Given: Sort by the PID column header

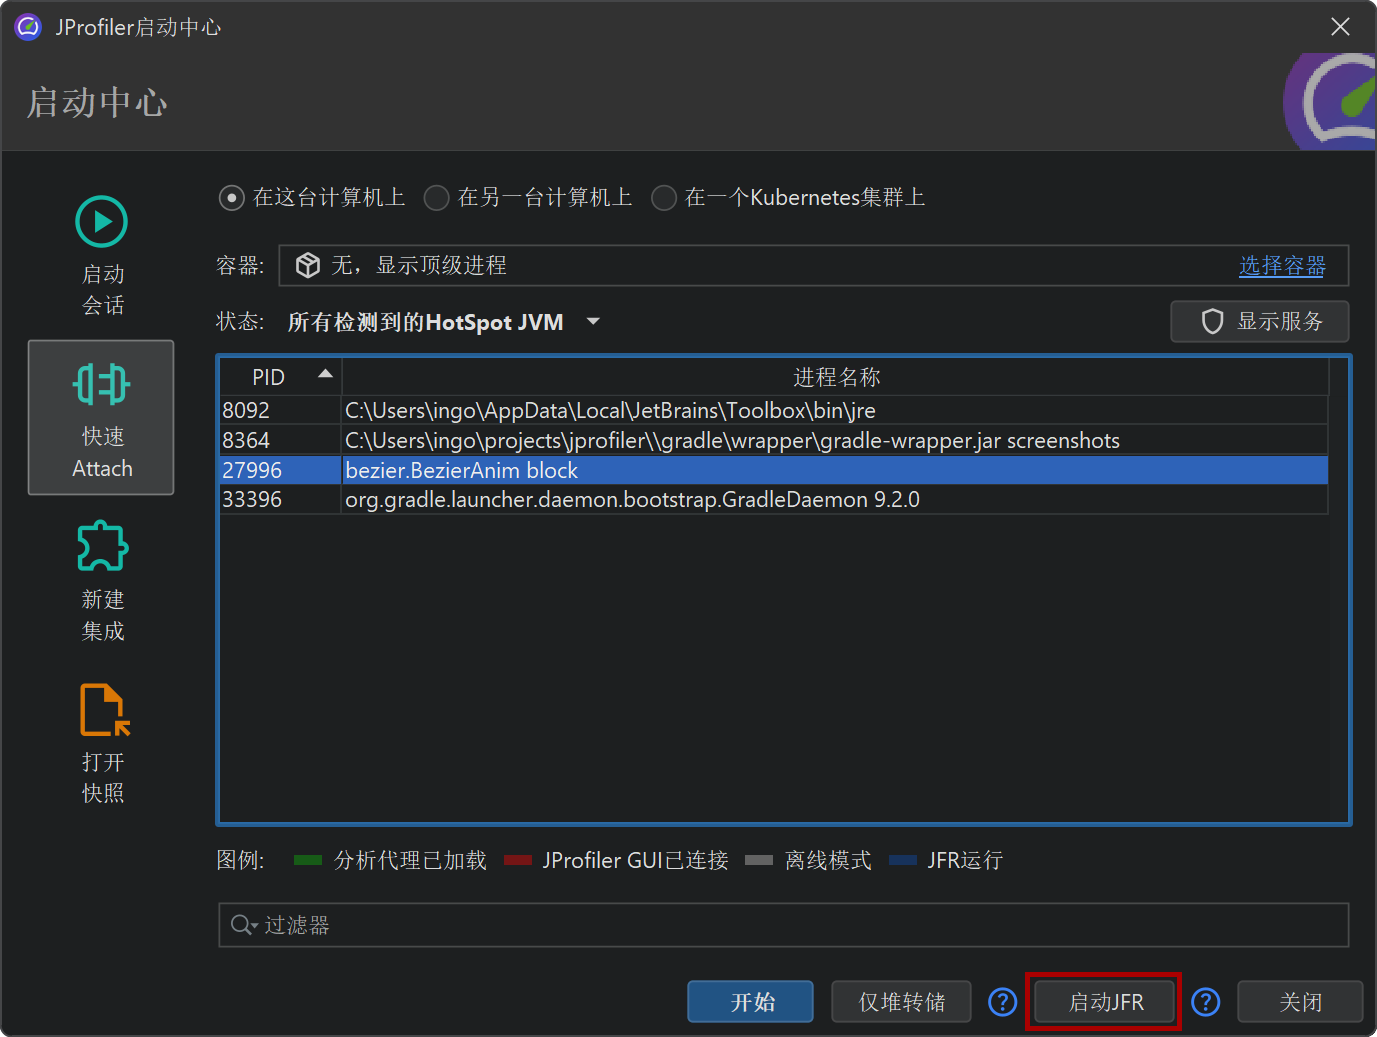Looking at the screenshot, I should (280, 377).
